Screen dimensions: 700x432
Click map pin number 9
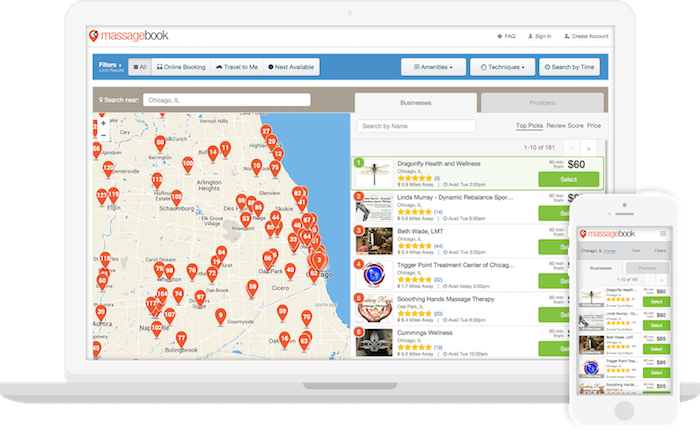click(220, 316)
